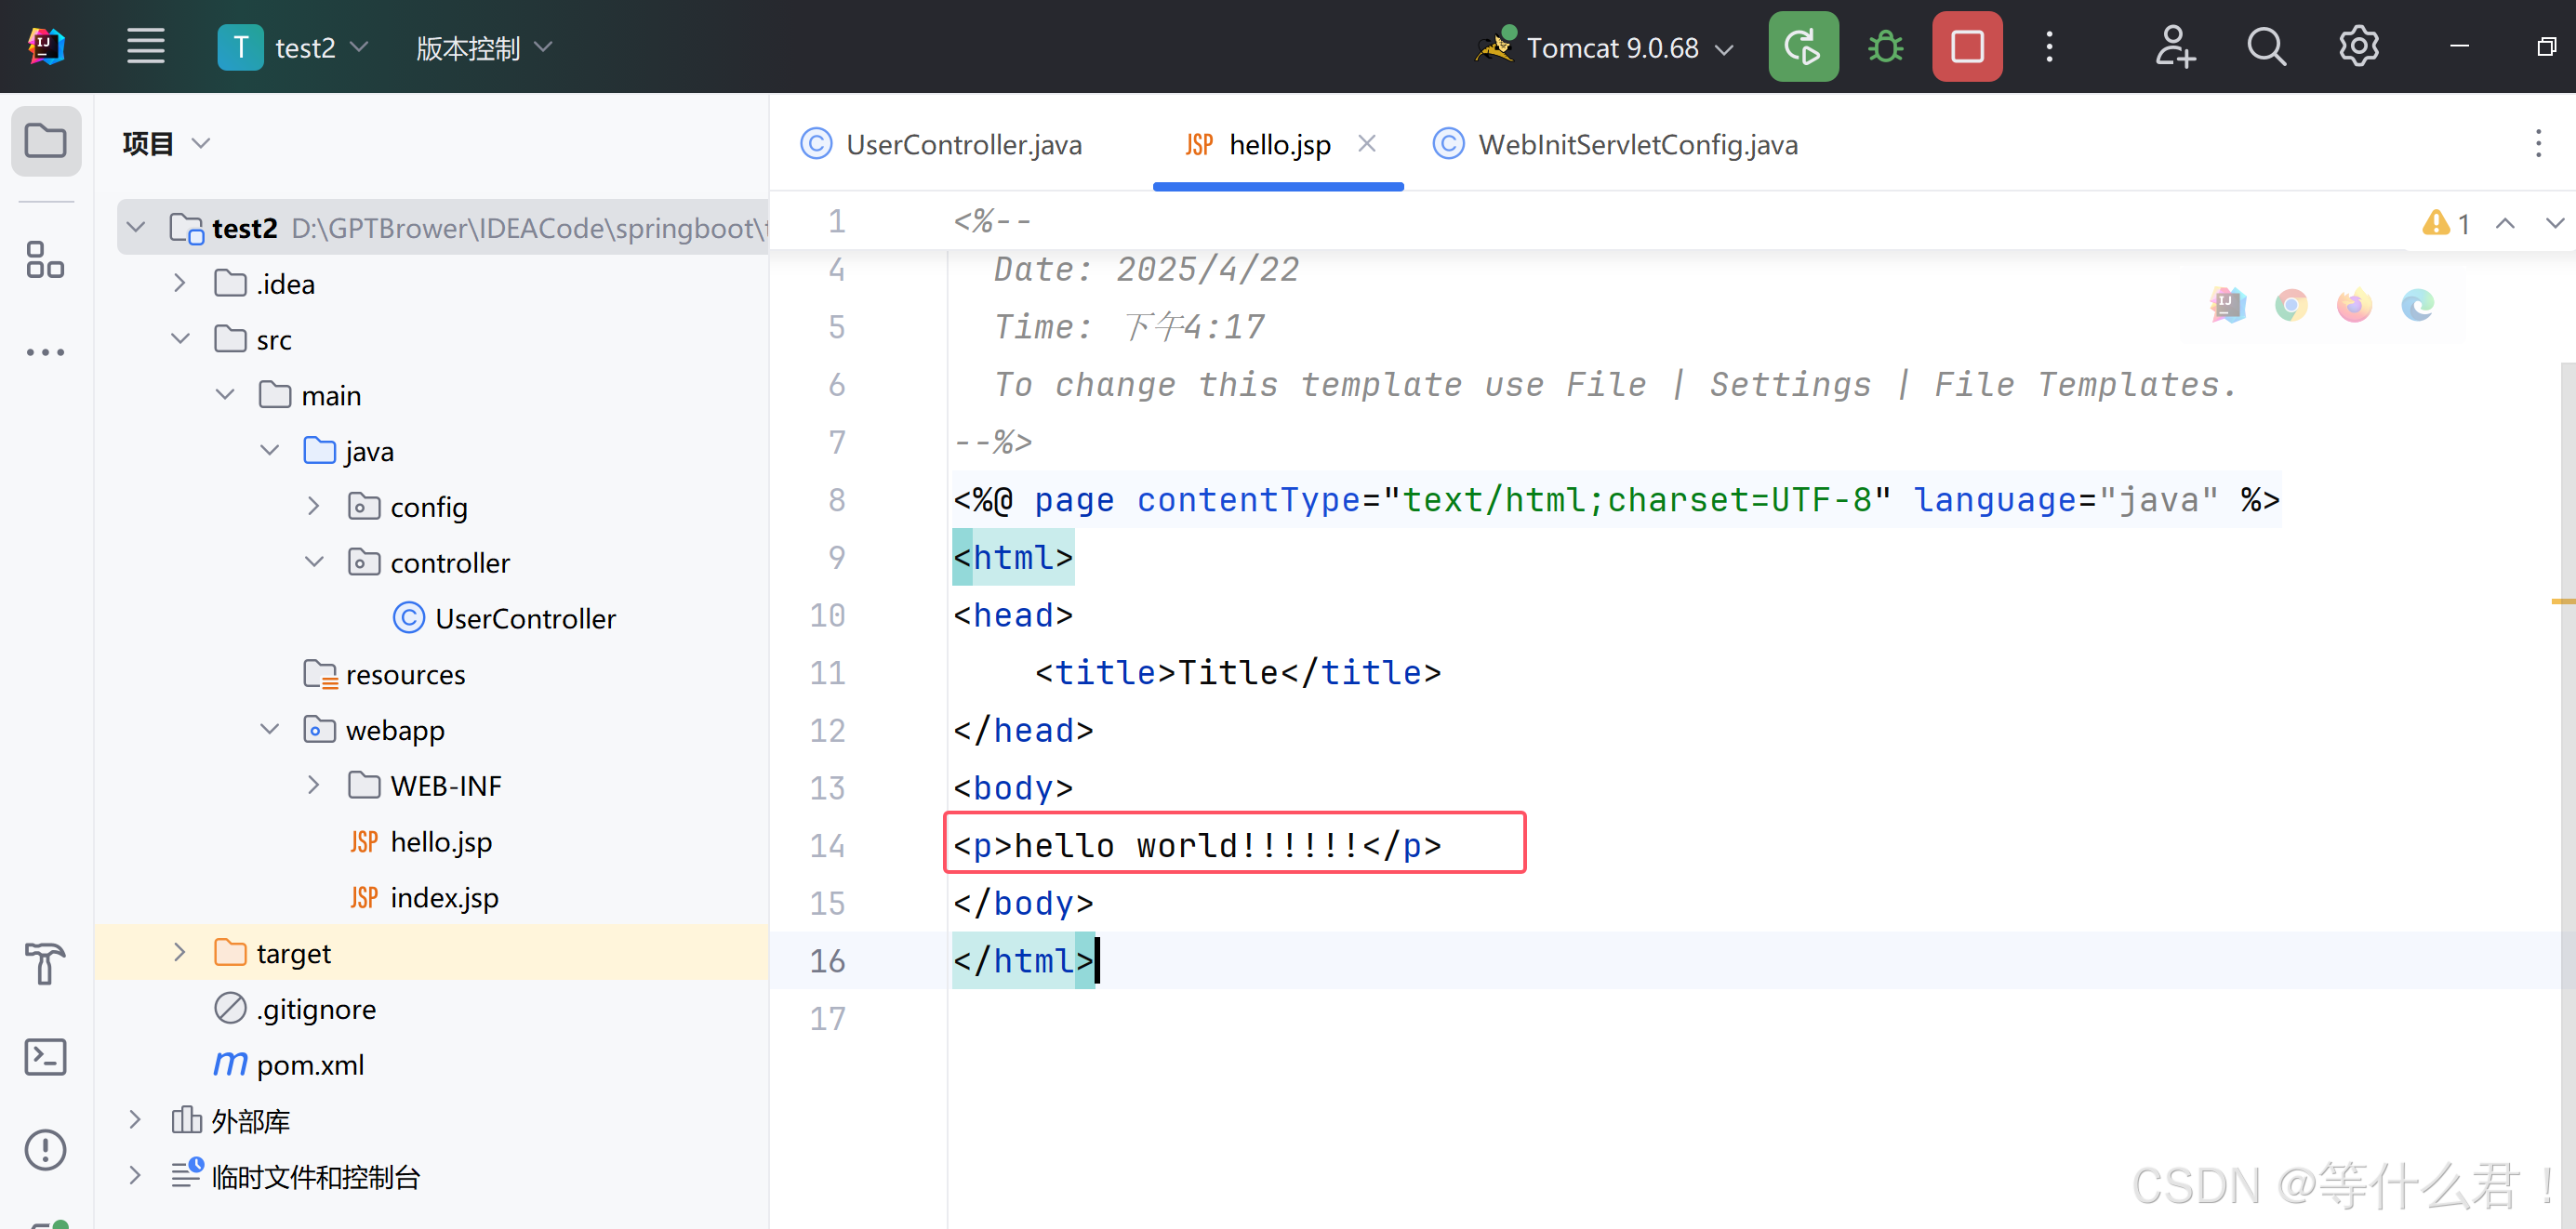Open the Problems tool window icon

click(45, 1150)
